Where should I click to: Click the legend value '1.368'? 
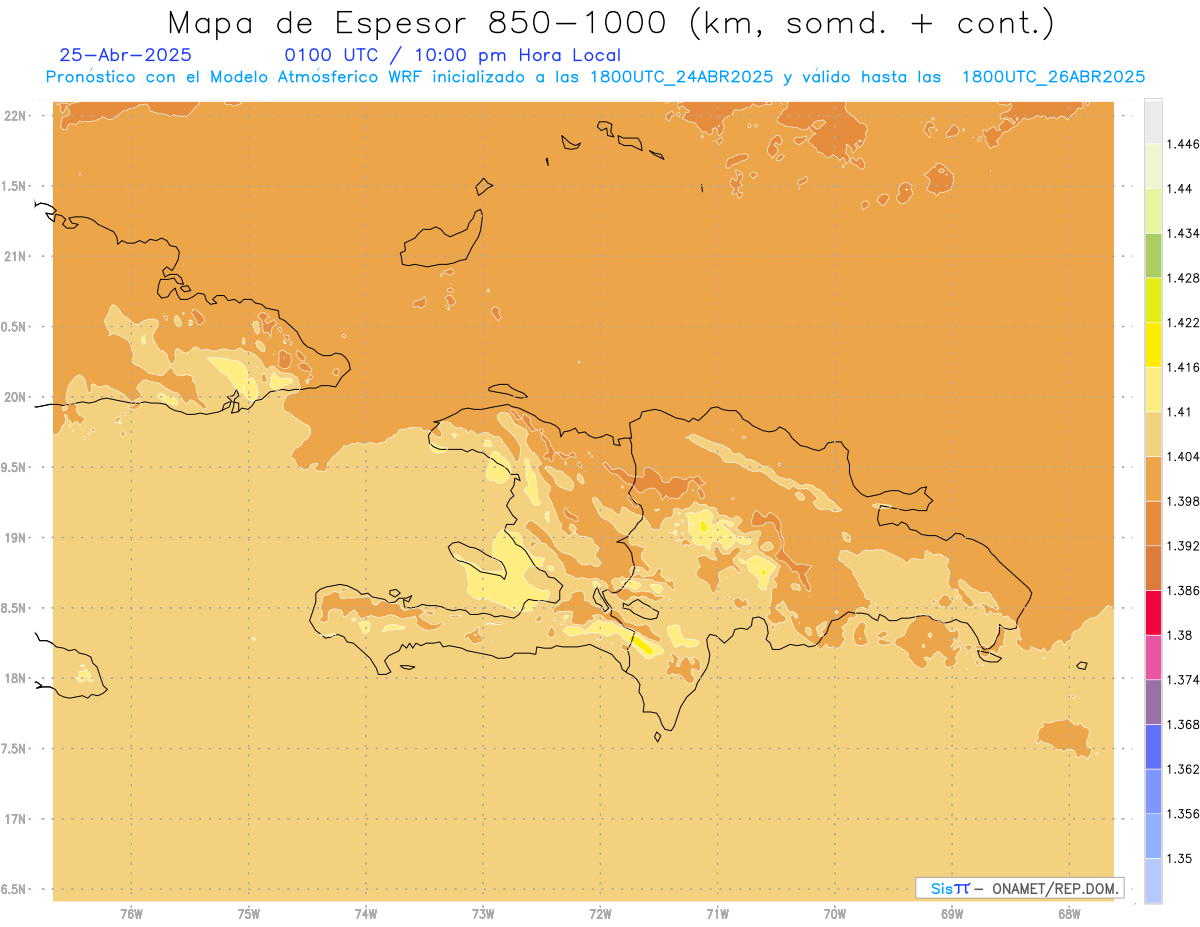pyautogui.click(x=1182, y=725)
